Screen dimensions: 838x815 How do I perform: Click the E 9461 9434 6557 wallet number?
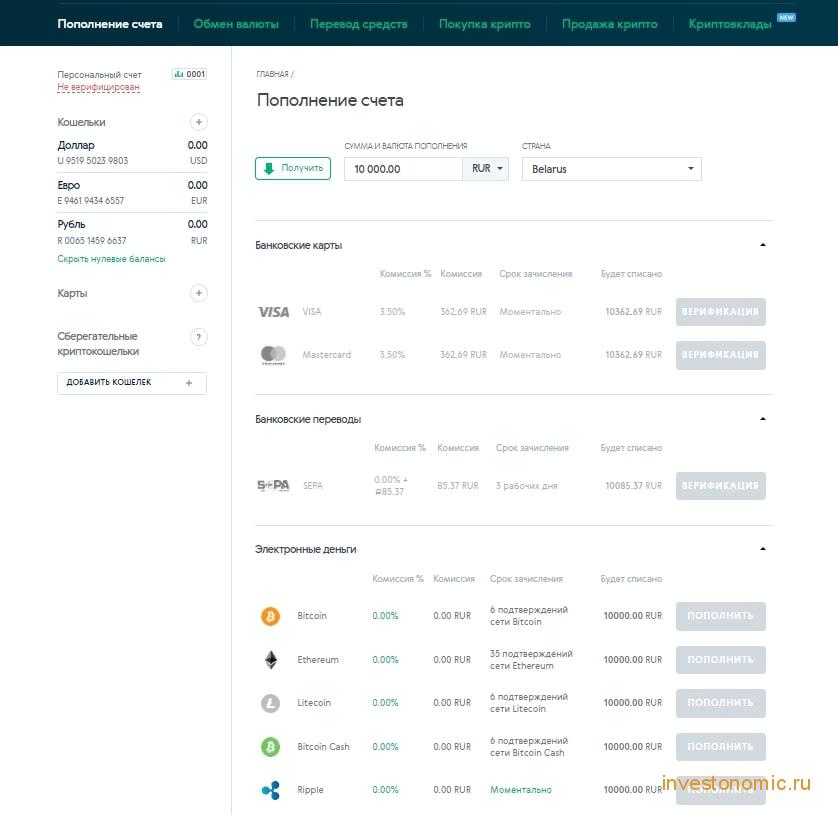[90, 201]
